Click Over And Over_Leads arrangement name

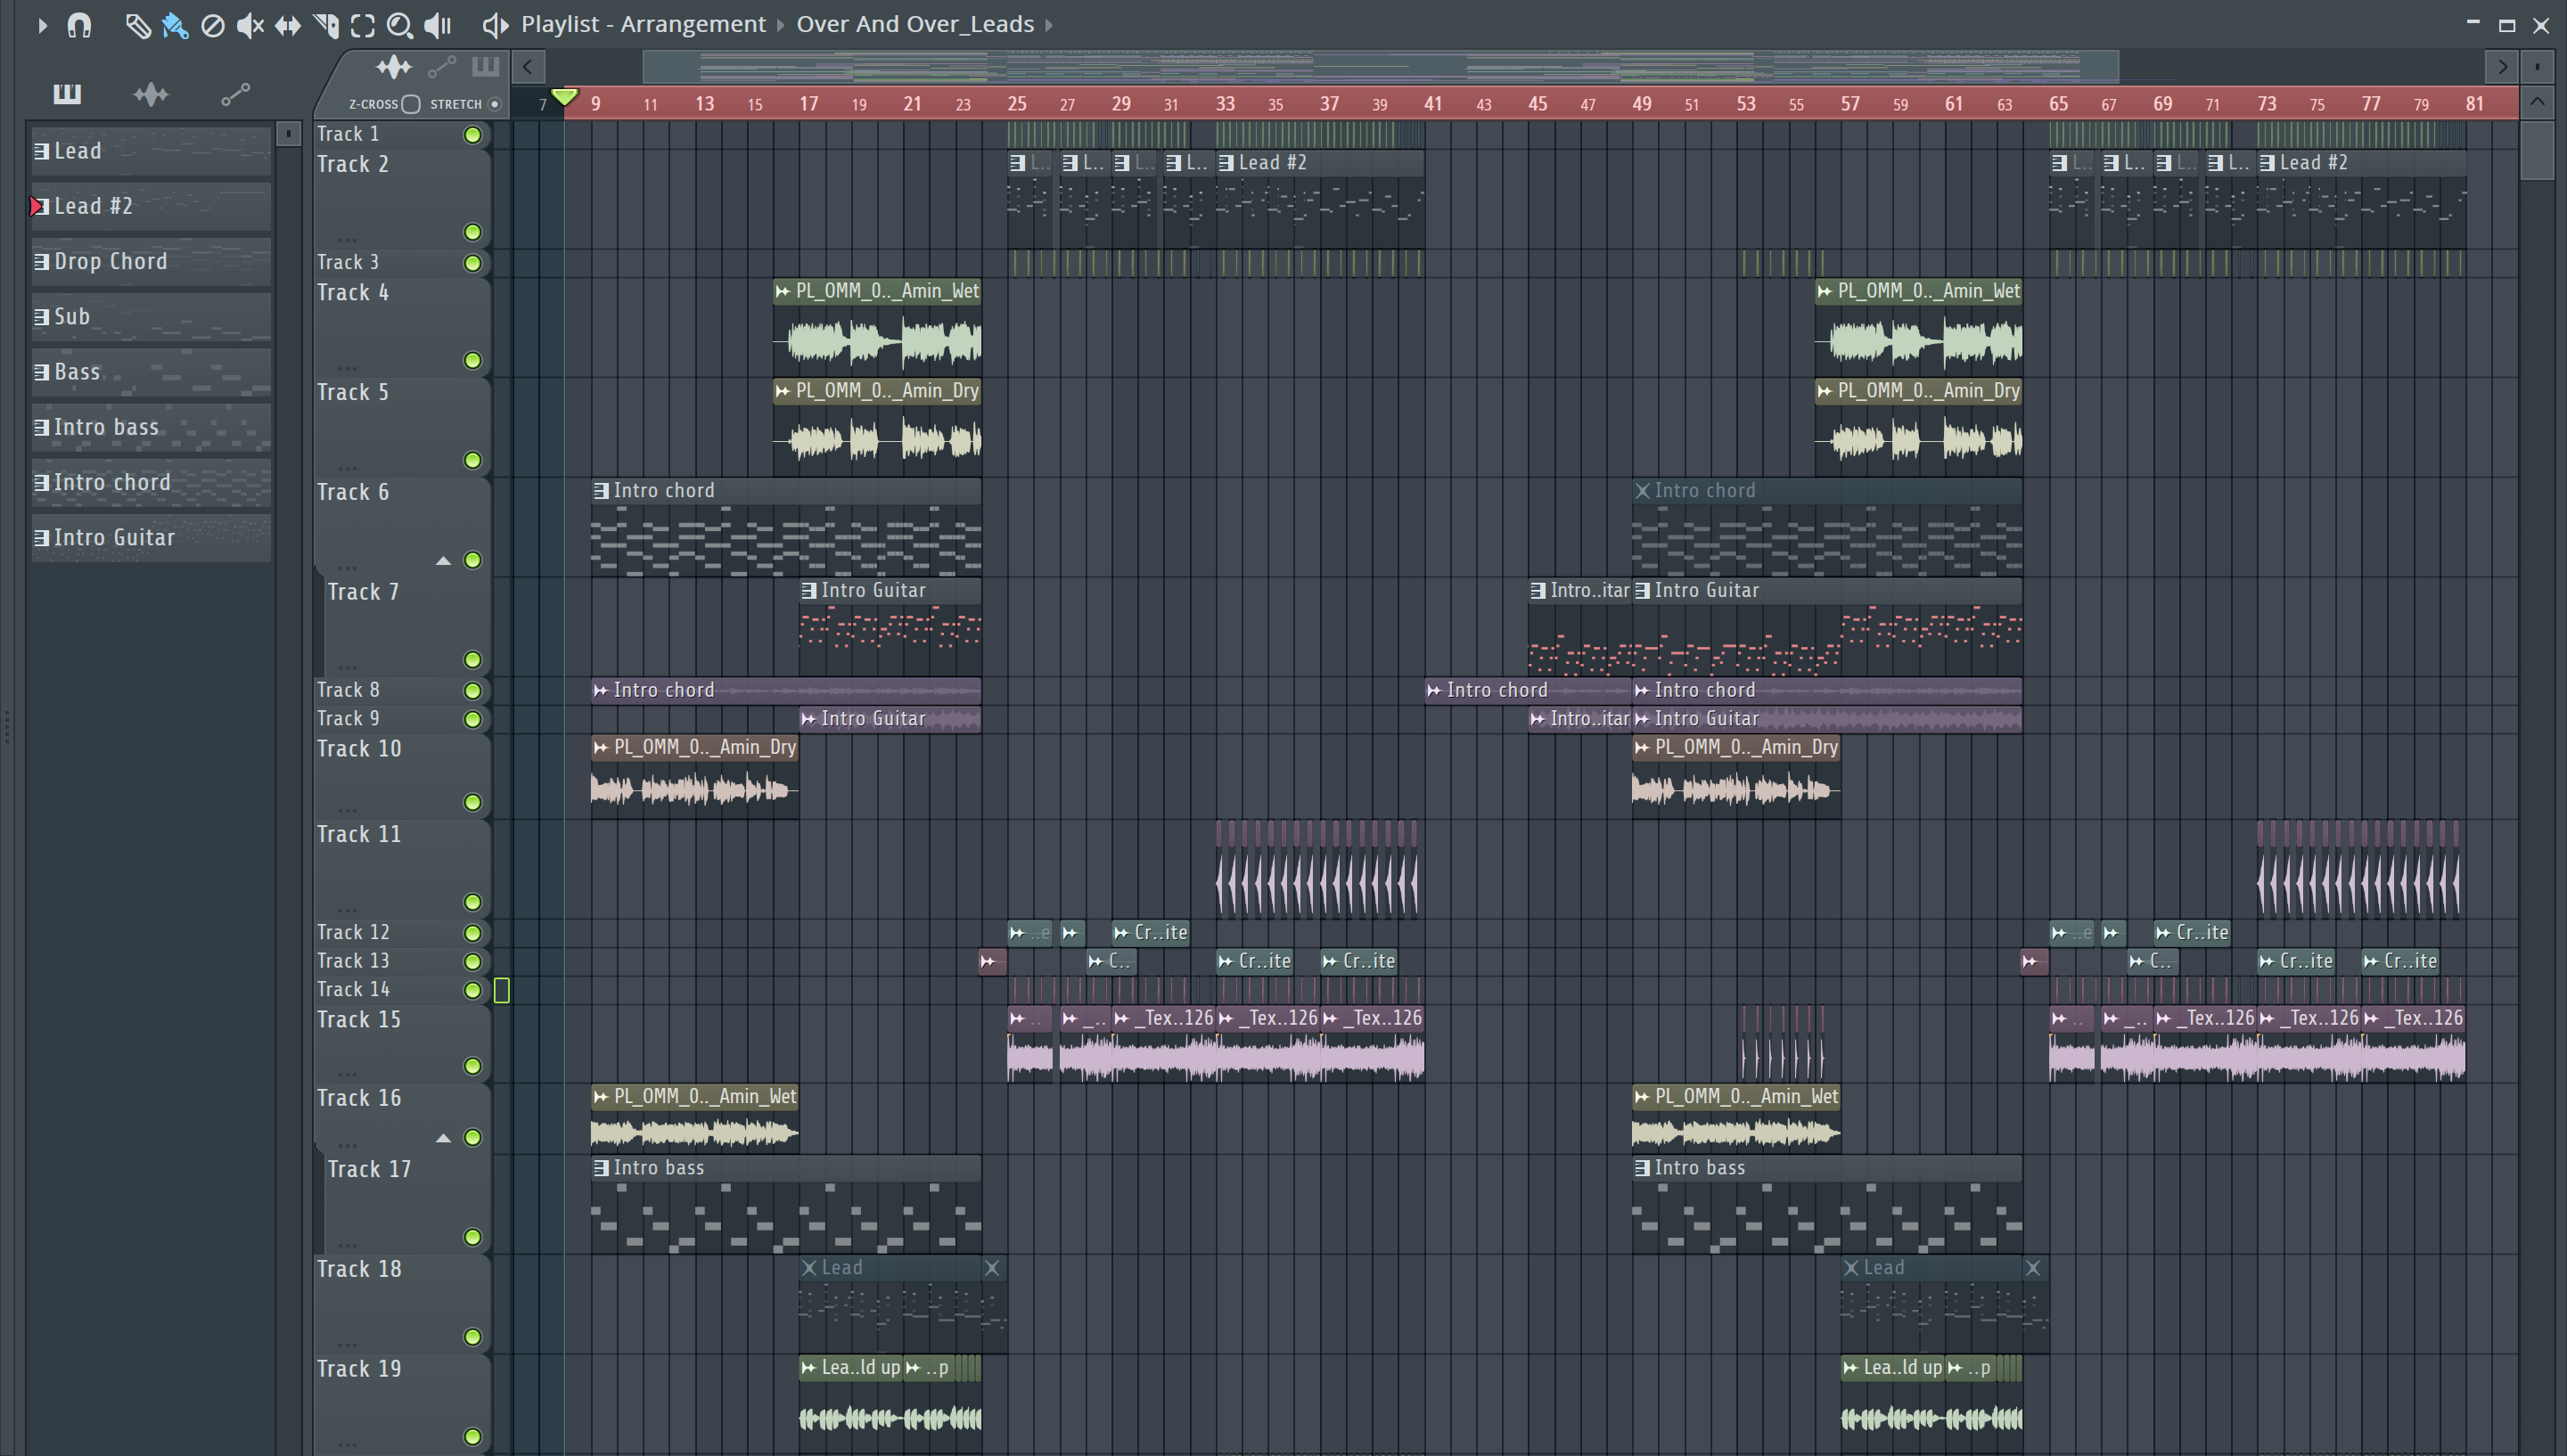[915, 24]
